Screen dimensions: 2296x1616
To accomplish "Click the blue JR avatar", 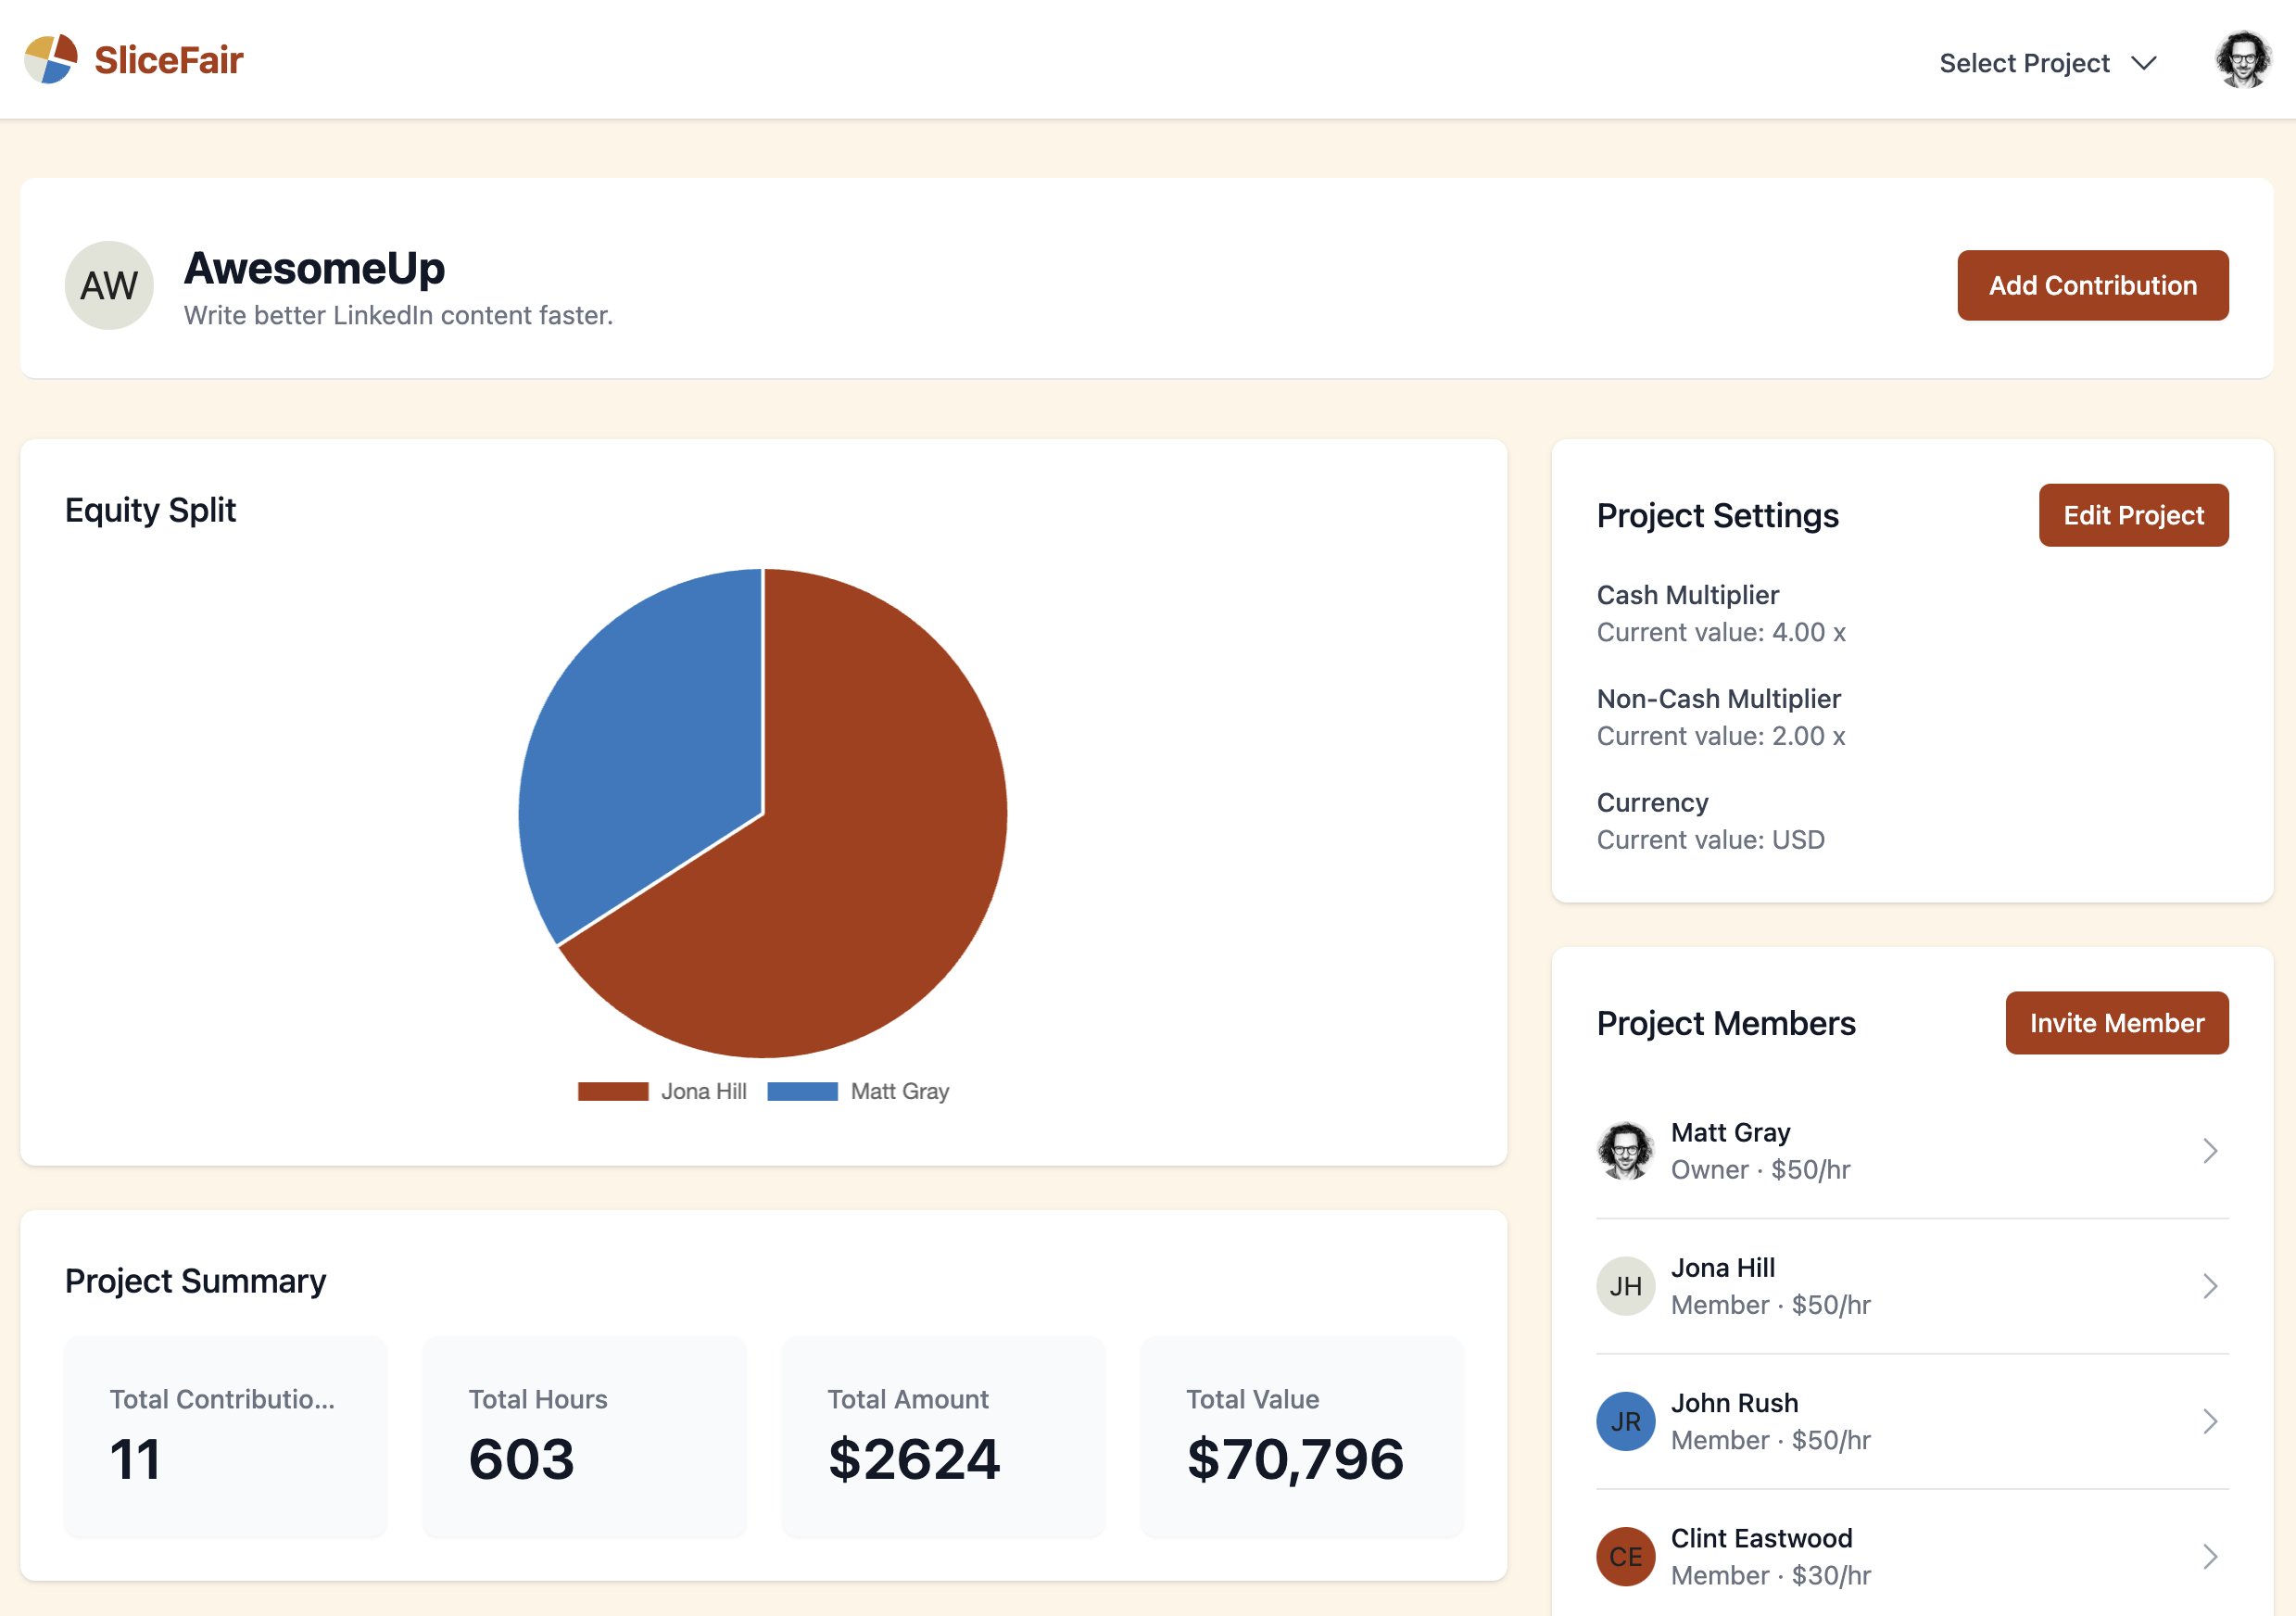I will [x=1625, y=1421].
